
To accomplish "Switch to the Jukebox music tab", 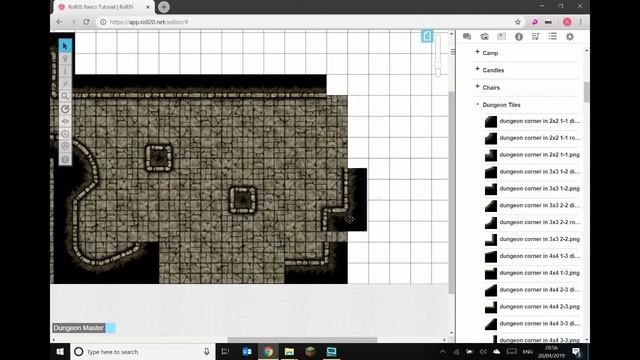I will click(536, 37).
